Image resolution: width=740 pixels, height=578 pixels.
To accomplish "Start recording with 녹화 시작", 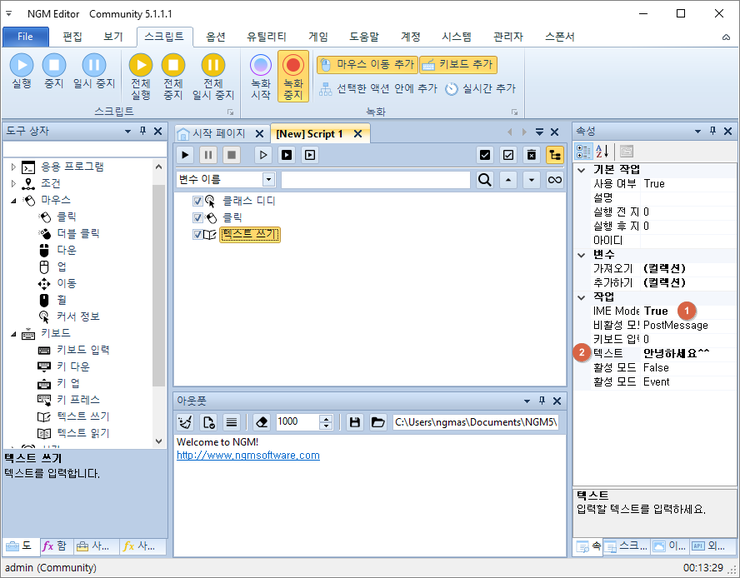I will (261, 77).
